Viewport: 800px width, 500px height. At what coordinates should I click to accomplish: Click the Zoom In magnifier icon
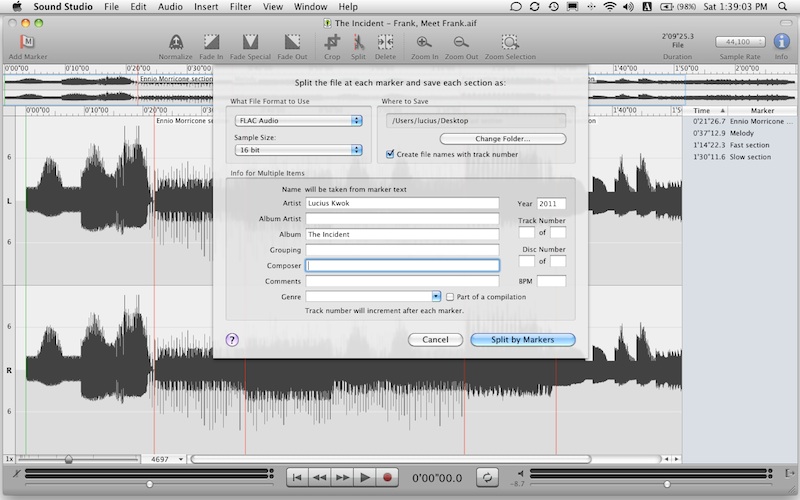pyautogui.click(x=424, y=42)
